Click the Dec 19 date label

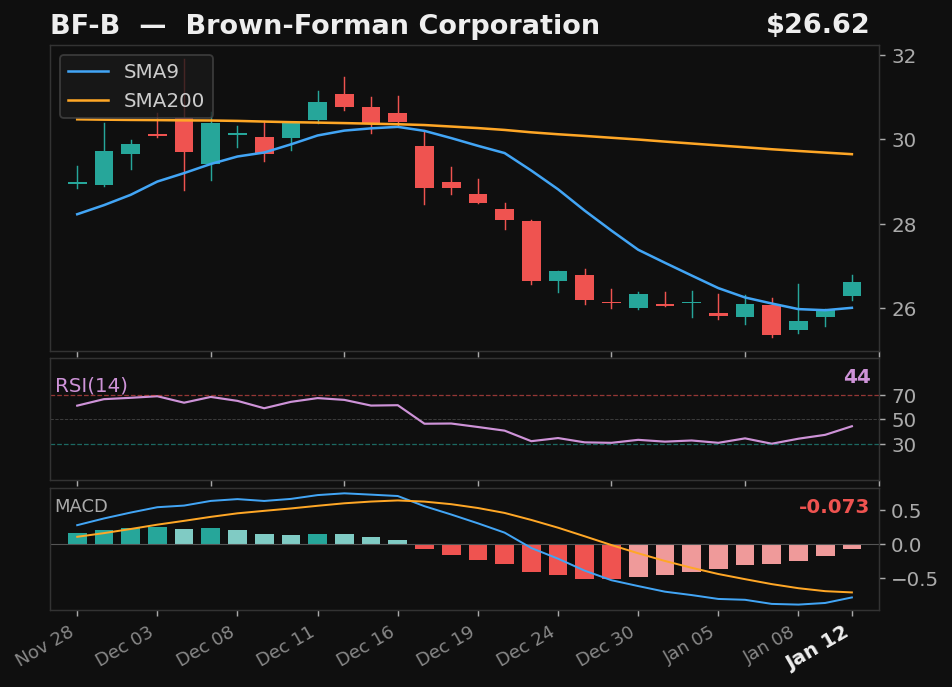point(446,645)
